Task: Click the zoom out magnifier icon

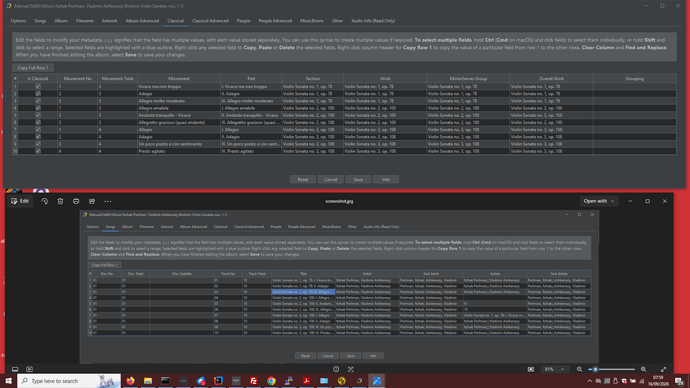Action: coord(579,369)
